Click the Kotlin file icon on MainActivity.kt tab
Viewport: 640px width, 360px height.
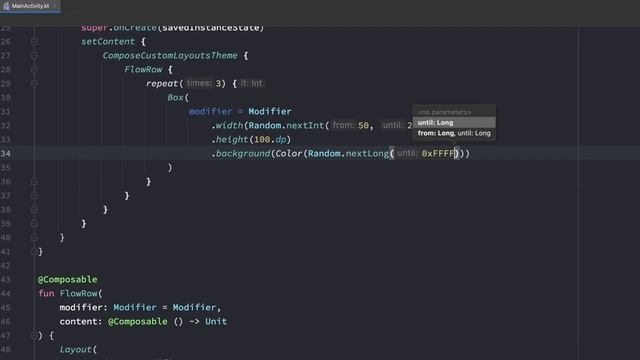(x=6, y=6)
